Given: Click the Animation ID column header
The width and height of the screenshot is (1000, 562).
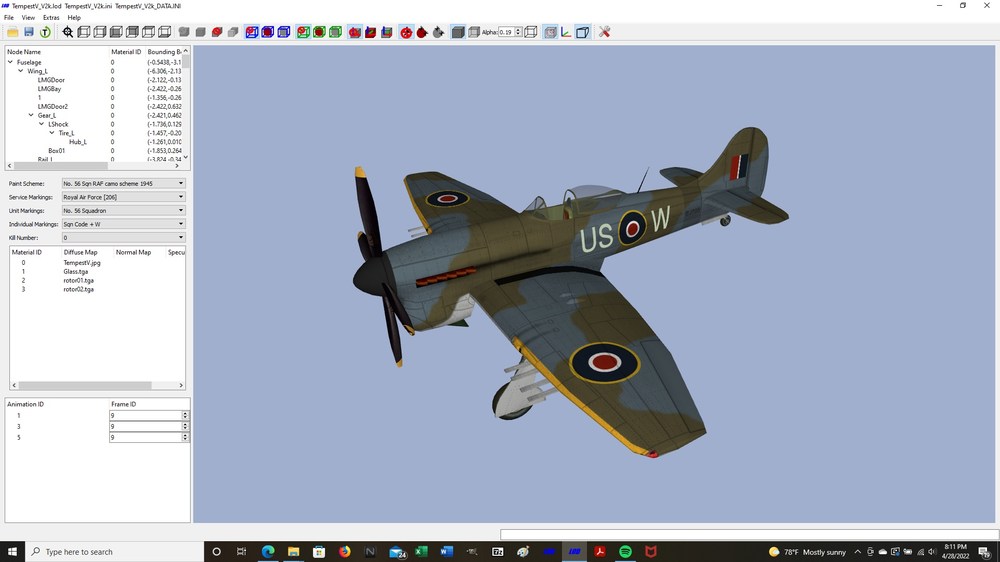Looking at the screenshot, I should (x=26, y=404).
